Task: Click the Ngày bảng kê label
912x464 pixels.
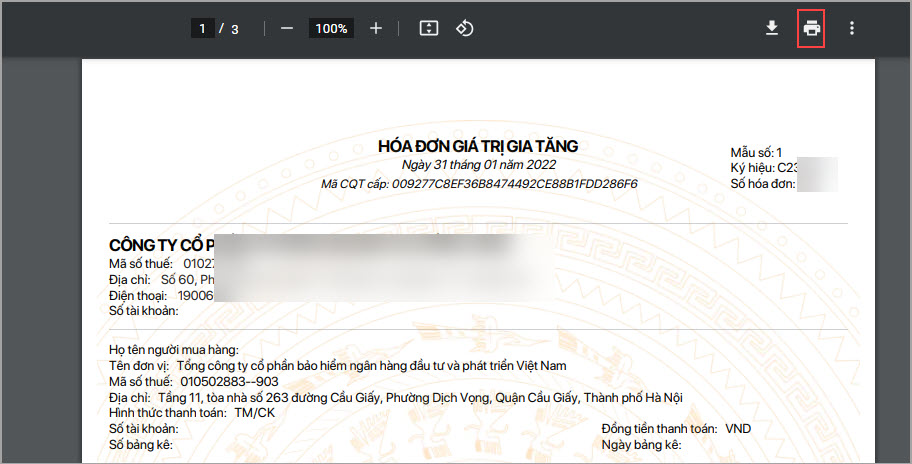Action: (x=641, y=445)
